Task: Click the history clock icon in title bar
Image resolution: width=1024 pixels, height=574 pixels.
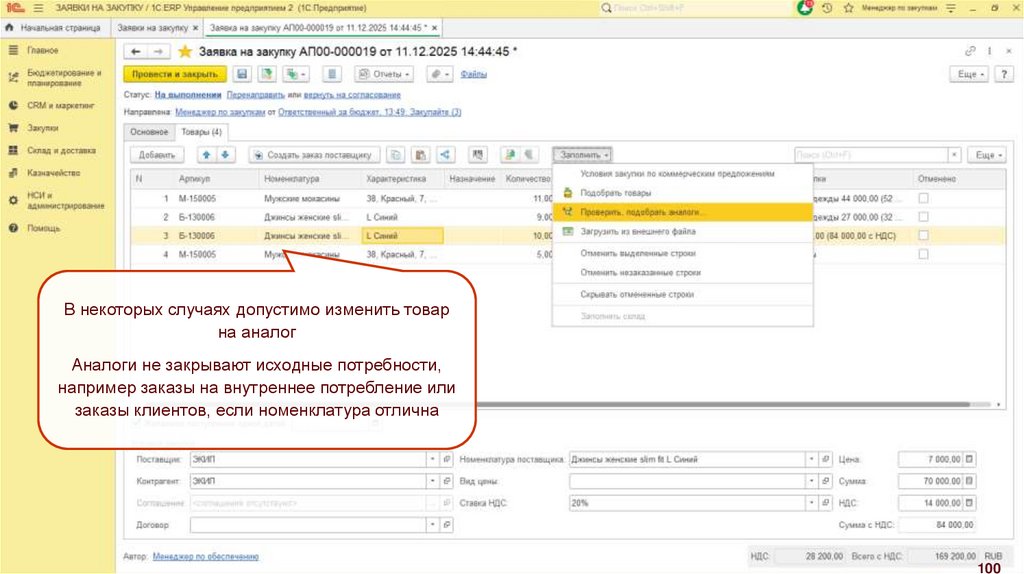Action: [x=827, y=8]
